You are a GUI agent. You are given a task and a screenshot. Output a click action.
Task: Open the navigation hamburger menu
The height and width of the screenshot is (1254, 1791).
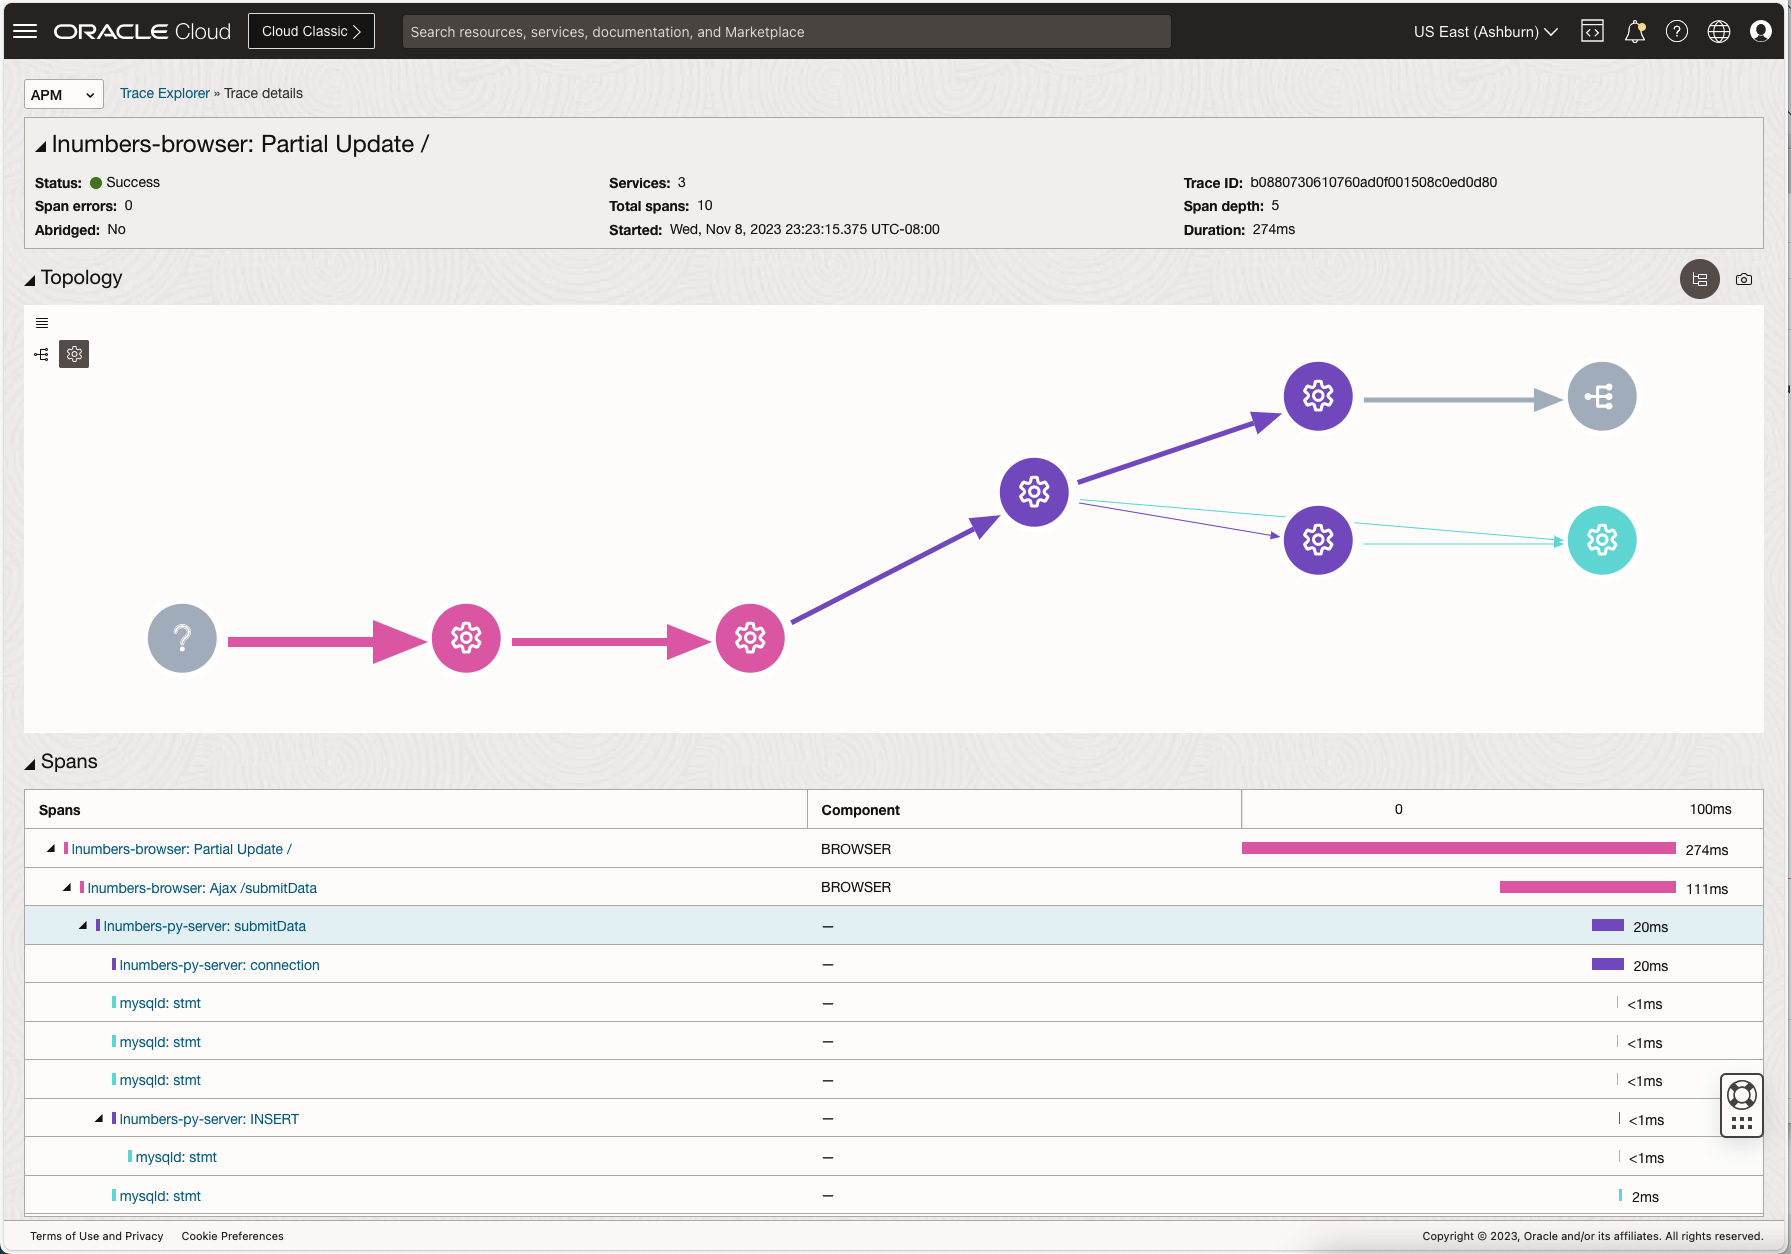25,31
